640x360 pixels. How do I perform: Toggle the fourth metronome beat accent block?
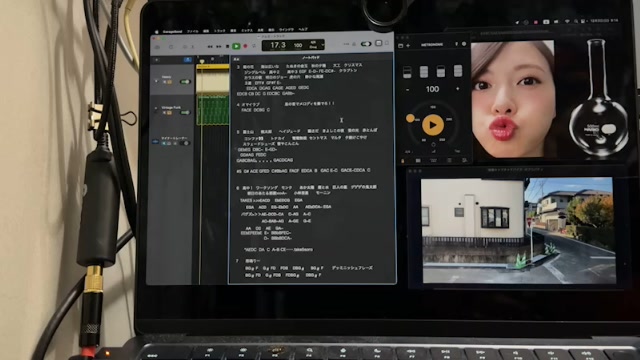click(458, 71)
